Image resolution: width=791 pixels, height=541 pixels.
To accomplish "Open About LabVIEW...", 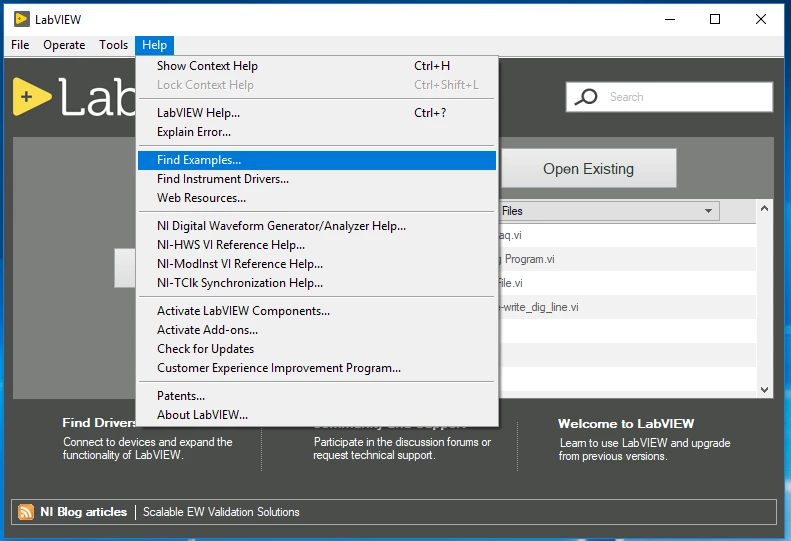I will coord(317,415).
